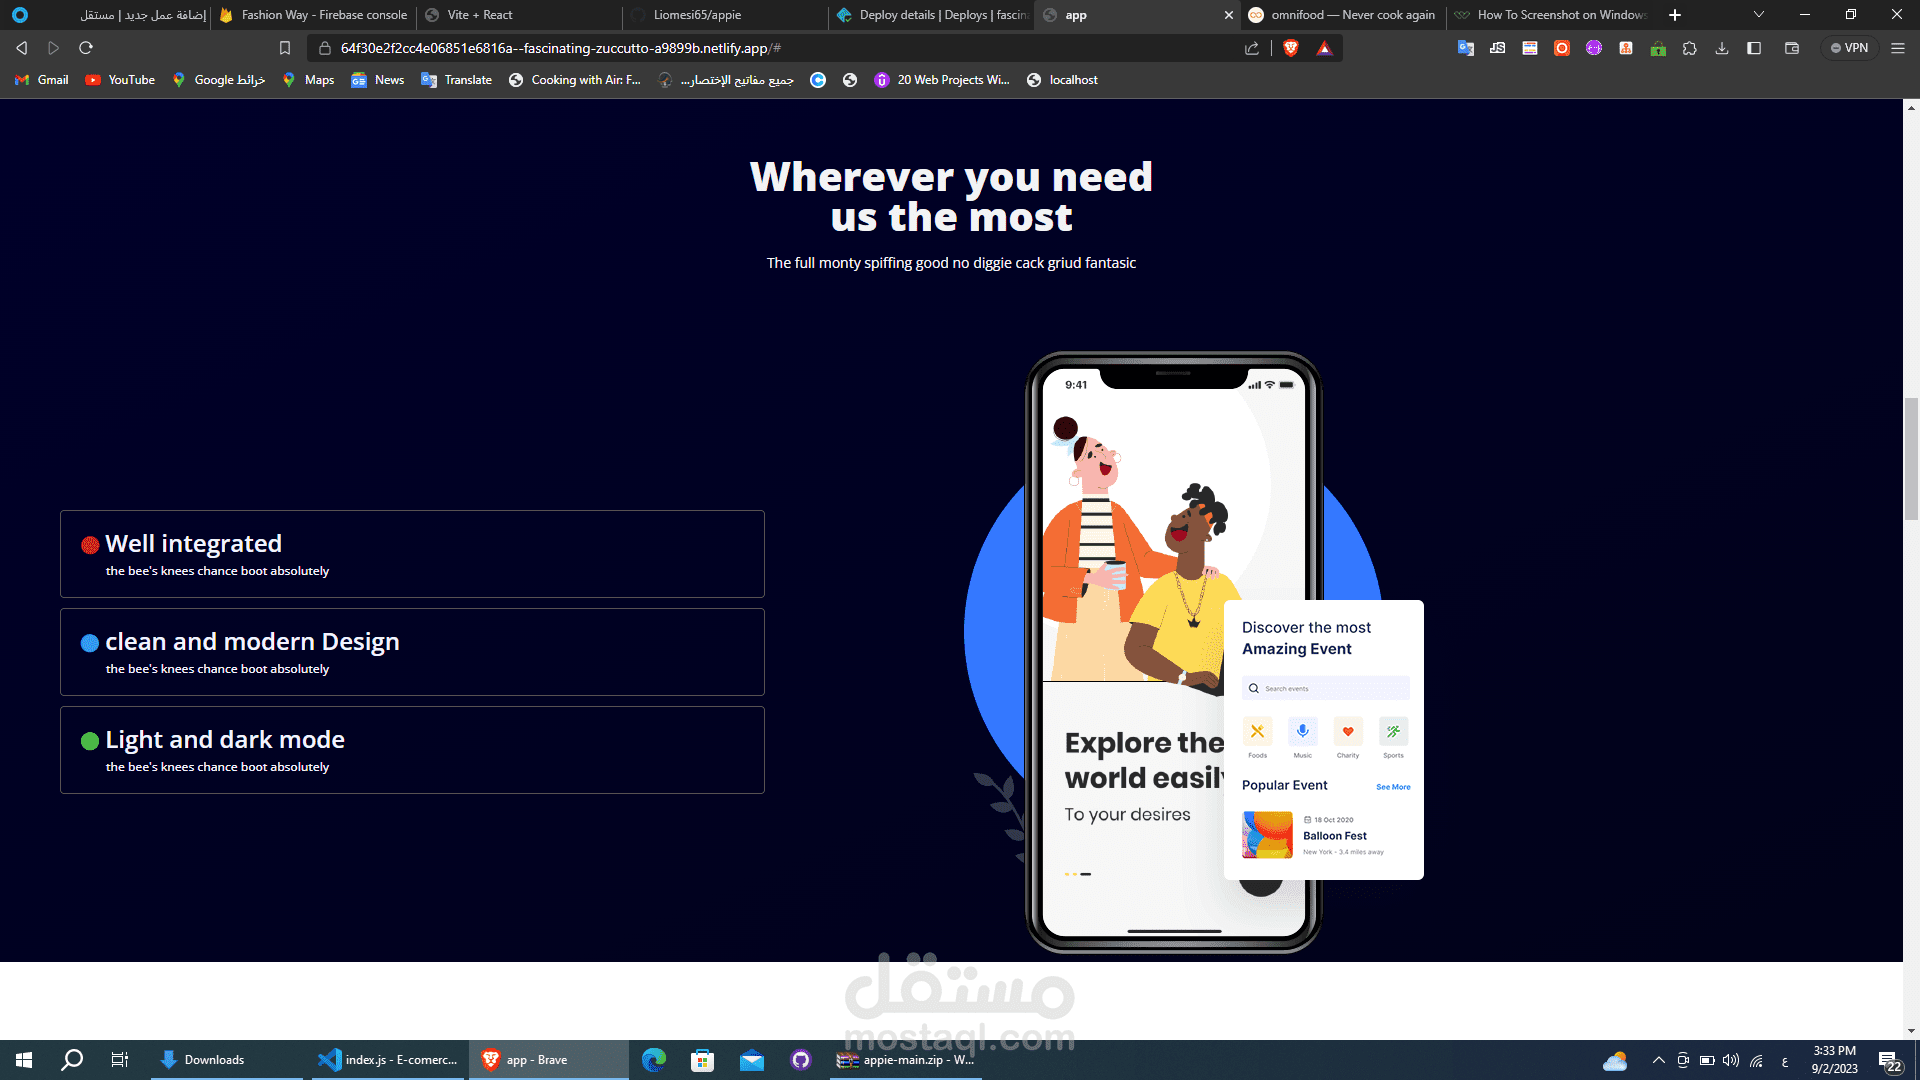This screenshot has height=1080, width=1920.
Task: Open the Brave Rewards triangle icon
Action: (x=1324, y=48)
